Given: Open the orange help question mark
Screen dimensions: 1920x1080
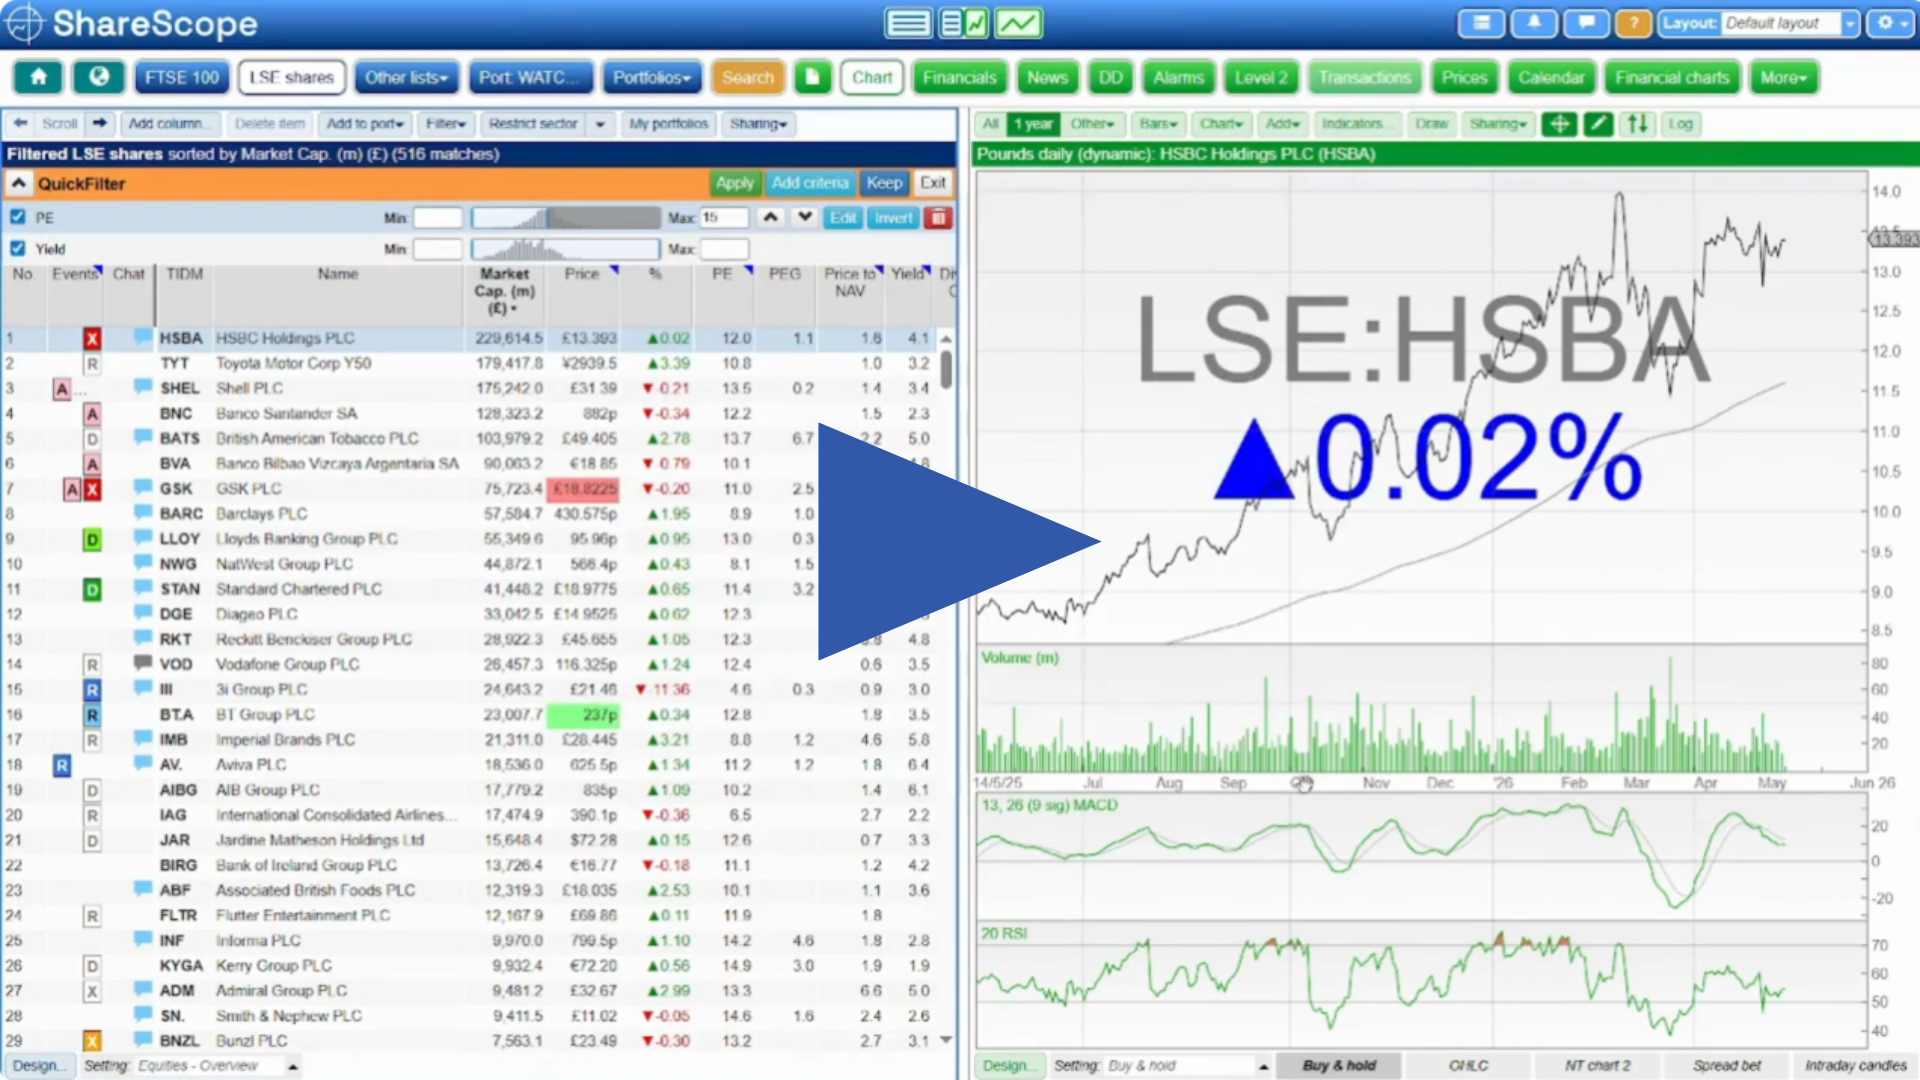Looking at the screenshot, I should [1633, 23].
